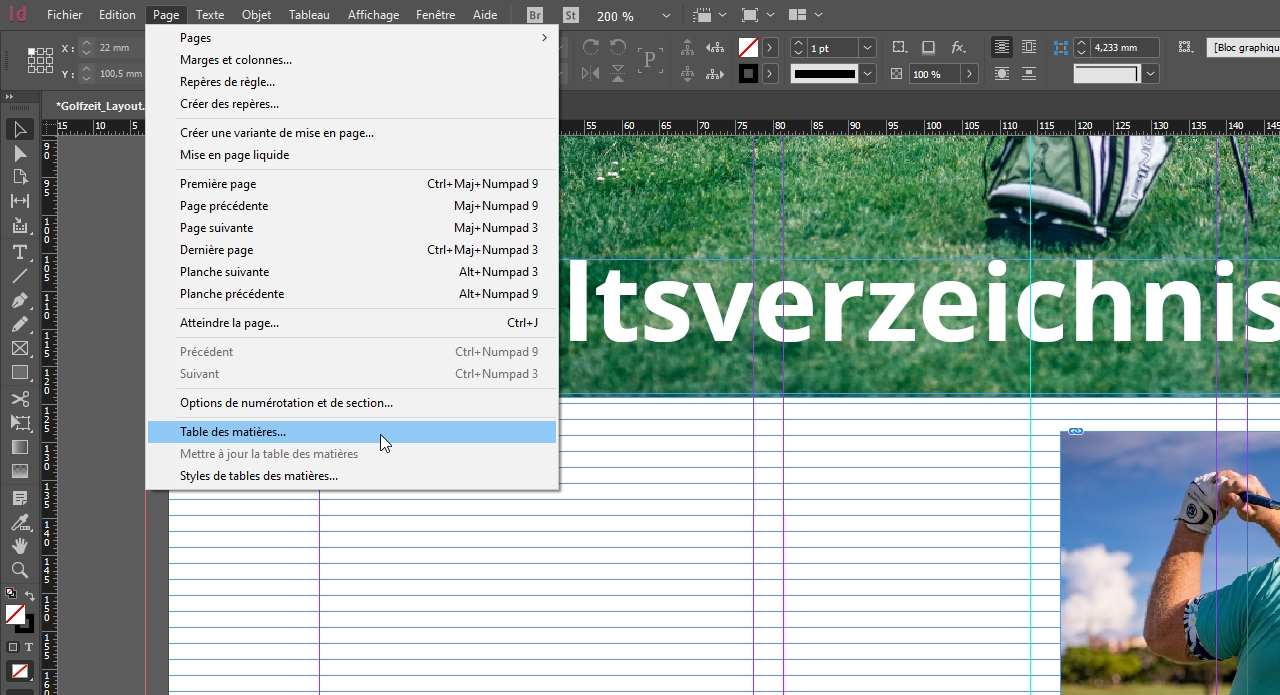
Task: Click the reference point locator grid
Action: [40, 60]
